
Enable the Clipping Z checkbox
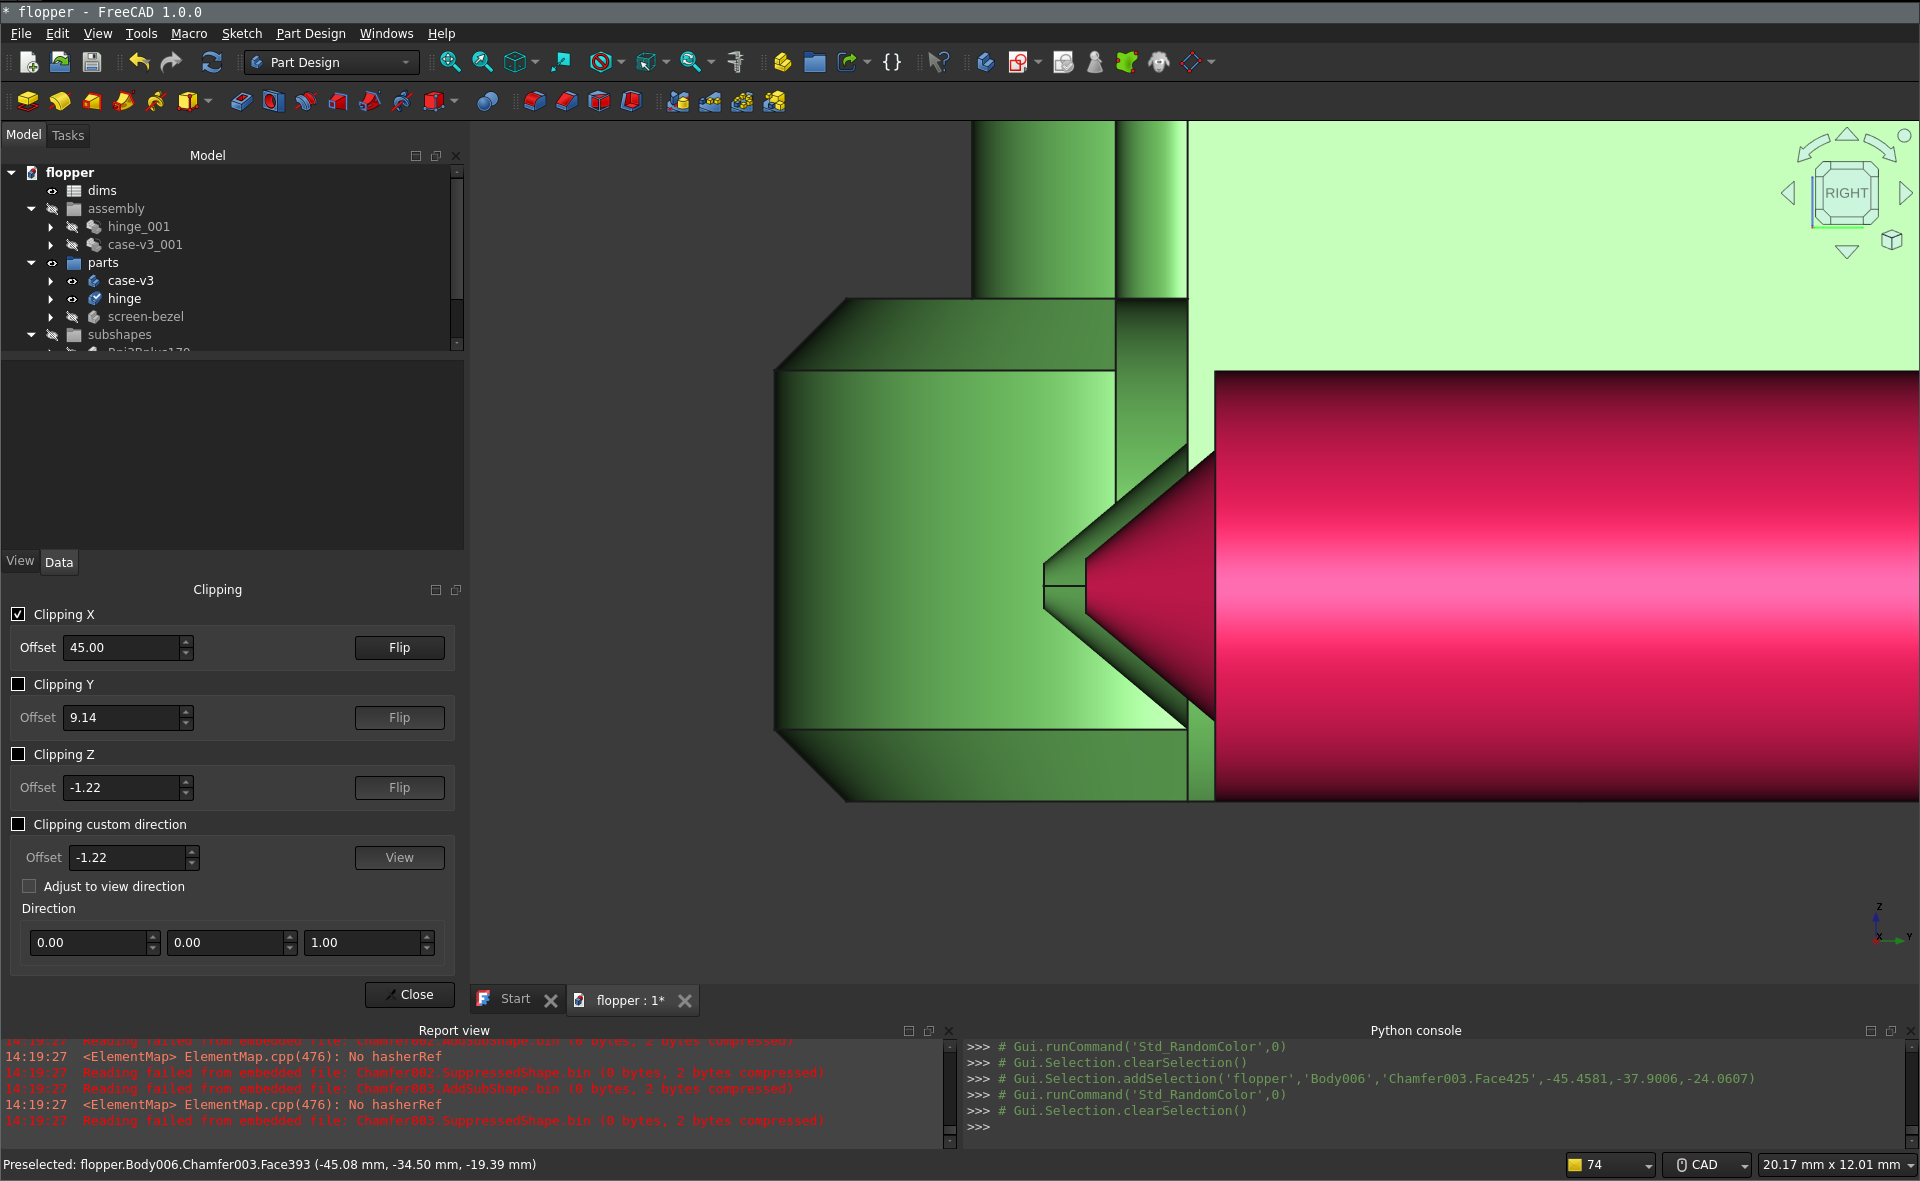click(x=18, y=754)
